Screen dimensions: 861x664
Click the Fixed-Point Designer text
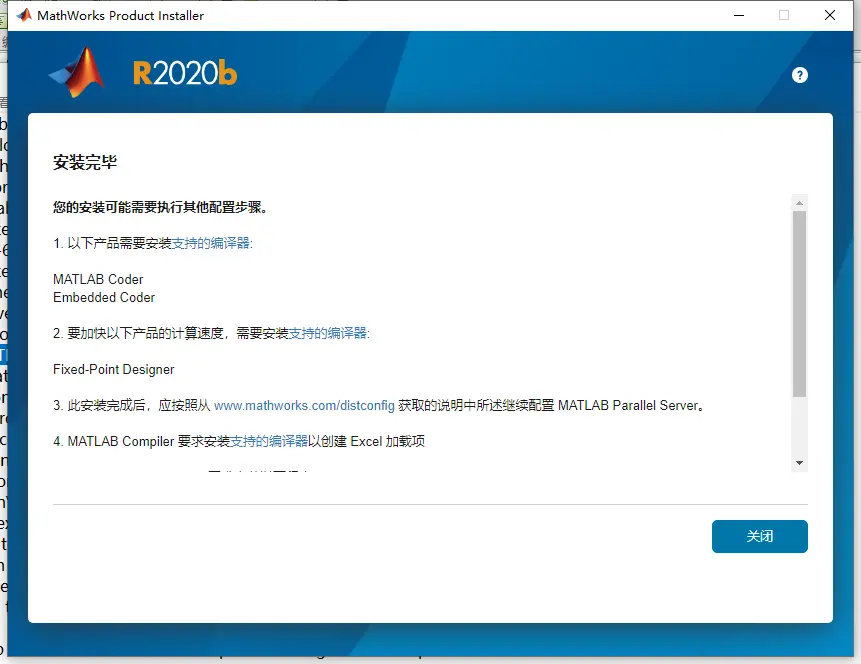click(114, 369)
